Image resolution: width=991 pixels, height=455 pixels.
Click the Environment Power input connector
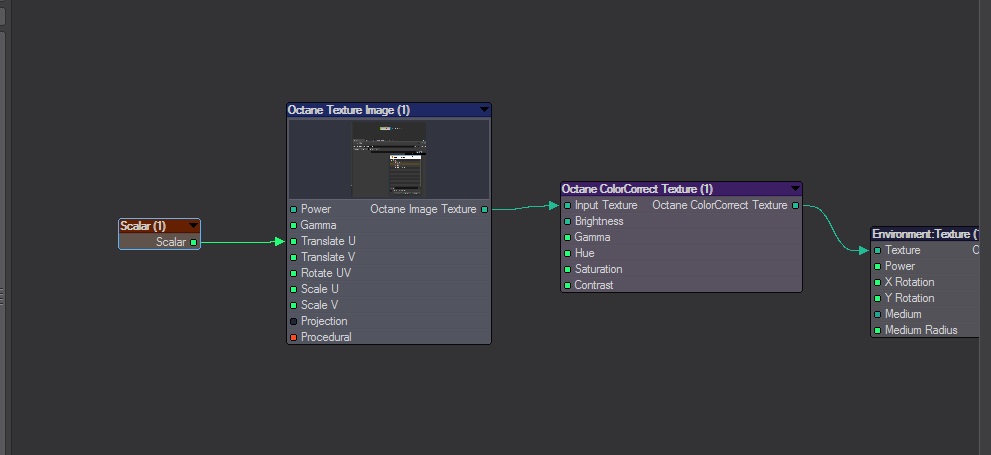coord(877,267)
